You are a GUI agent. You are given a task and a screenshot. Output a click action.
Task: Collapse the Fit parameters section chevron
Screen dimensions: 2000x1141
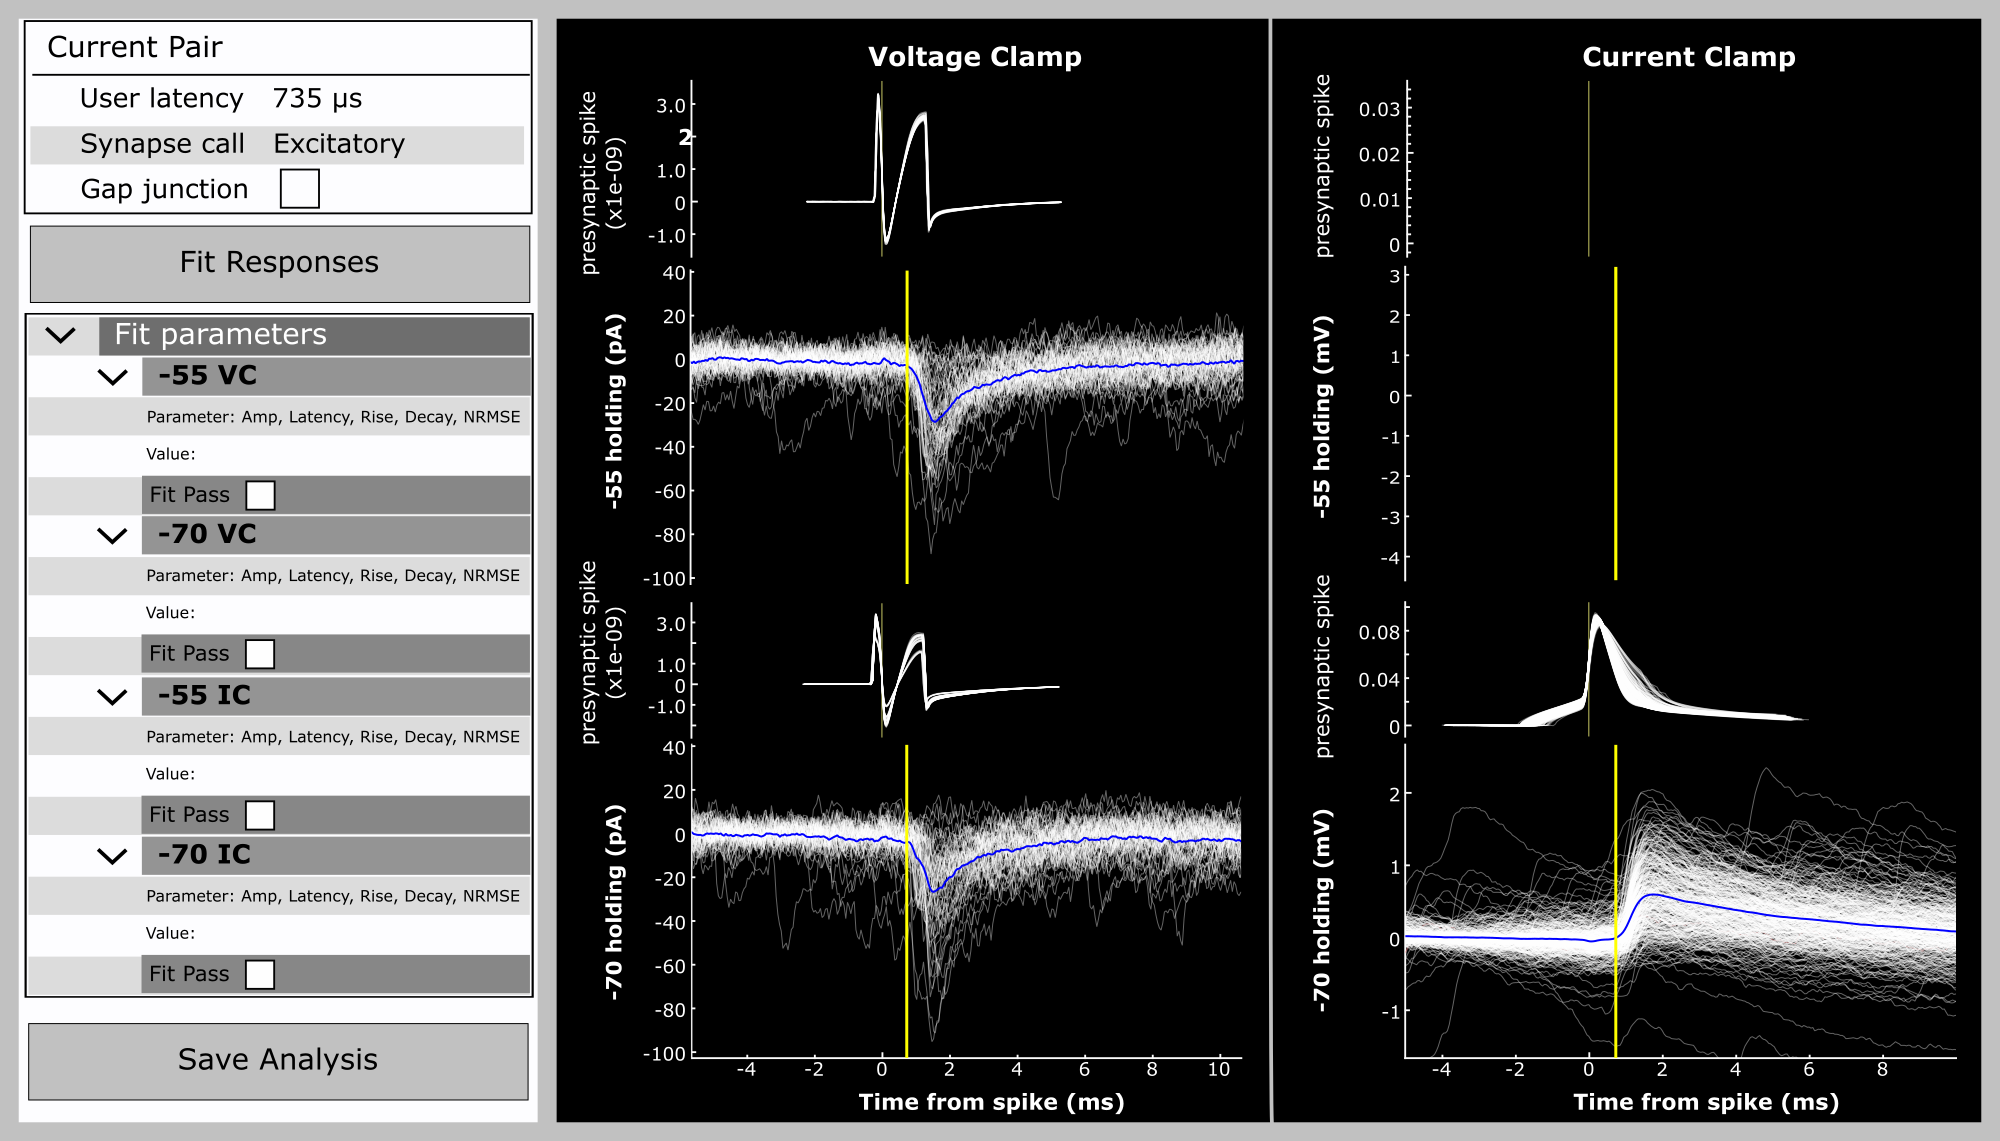61,335
